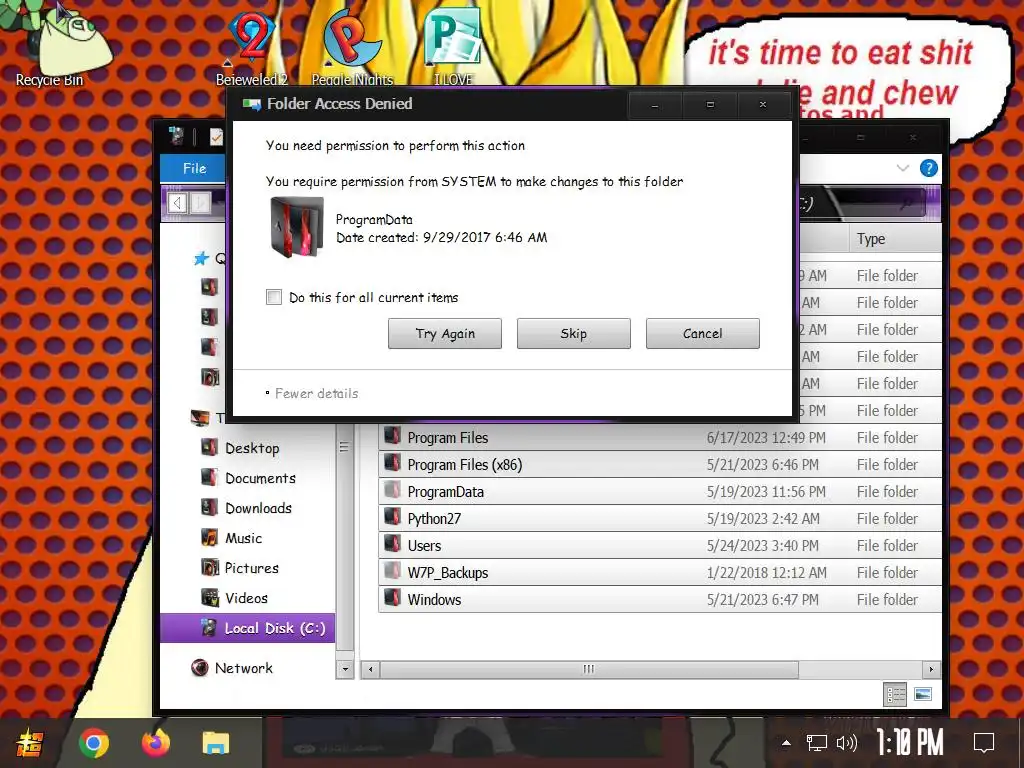1024x768 pixels.
Task: Click the Start button on the taskbar
Action: coord(29,743)
